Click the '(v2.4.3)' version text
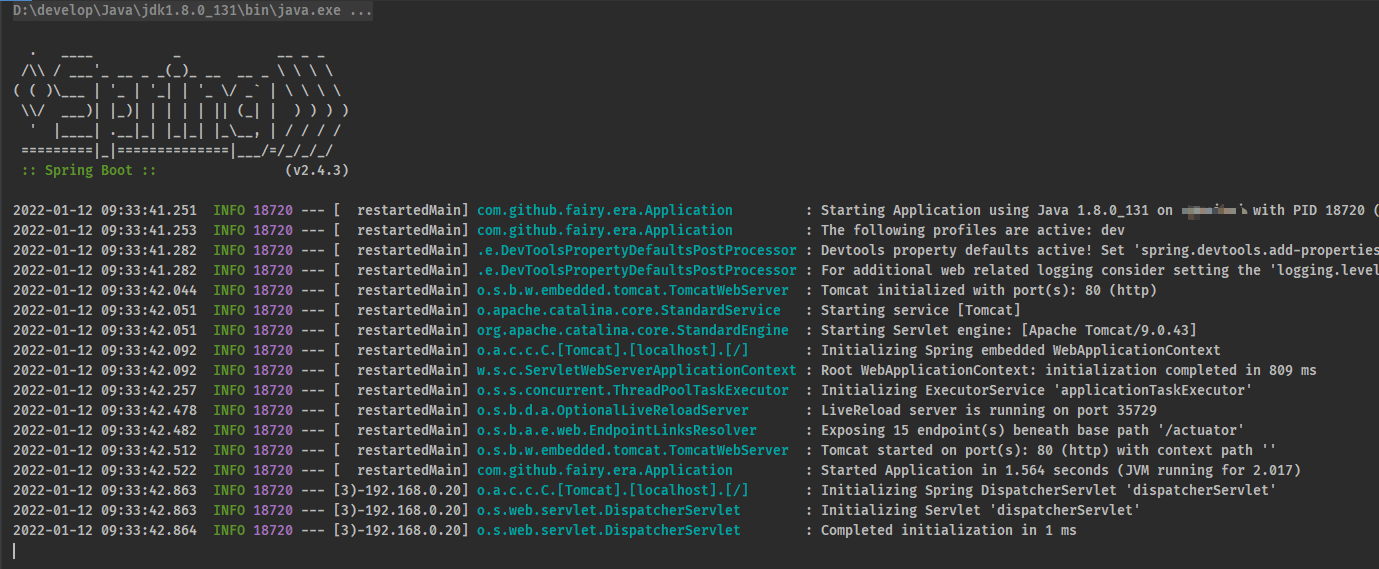 316,170
